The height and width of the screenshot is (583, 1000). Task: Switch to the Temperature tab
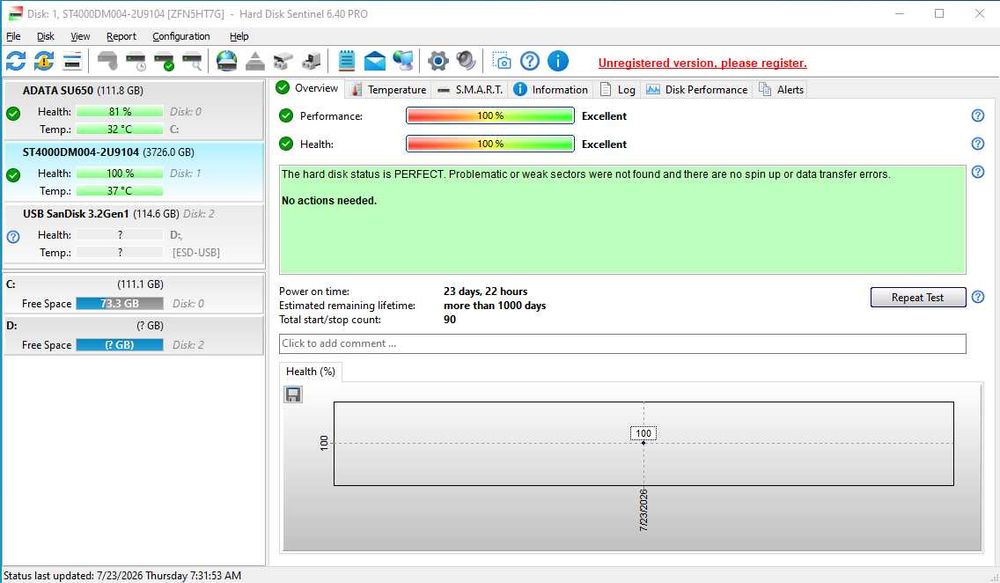coord(388,90)
